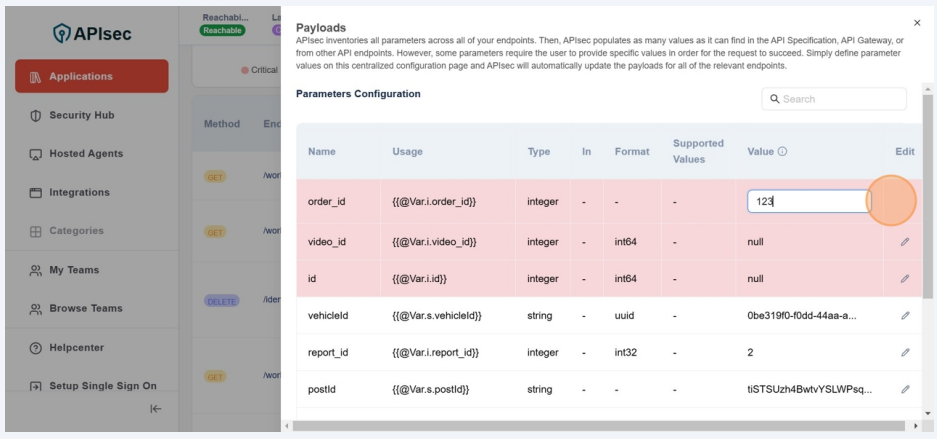Click the Helpcenter question mark icon
This screenshot has height=439, width=937.
click(35, 348)
